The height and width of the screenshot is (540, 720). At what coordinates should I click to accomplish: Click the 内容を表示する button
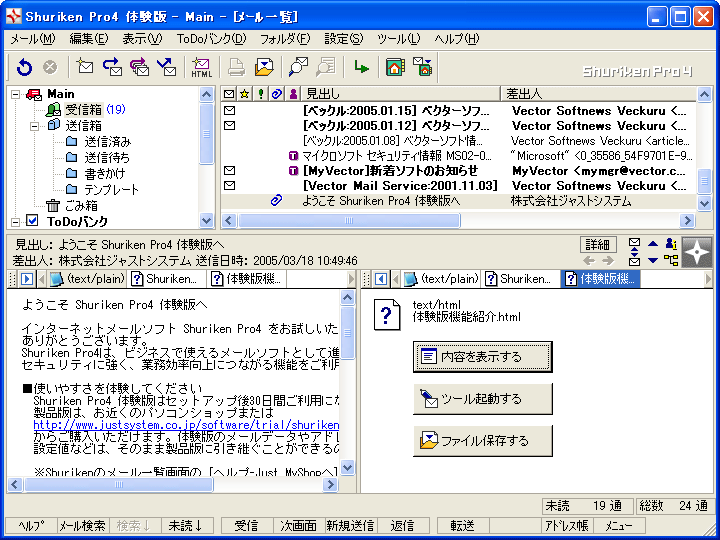pos(482,356)
